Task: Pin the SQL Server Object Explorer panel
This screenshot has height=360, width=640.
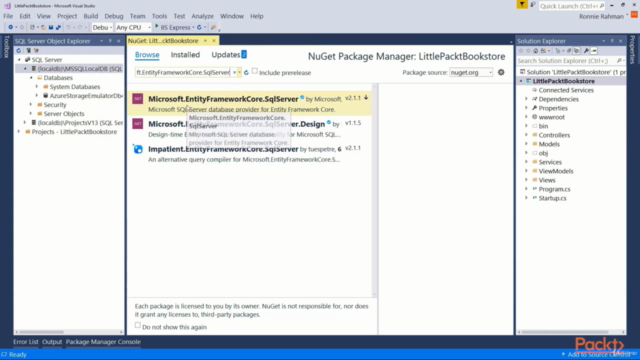Action: pos(110,41)
